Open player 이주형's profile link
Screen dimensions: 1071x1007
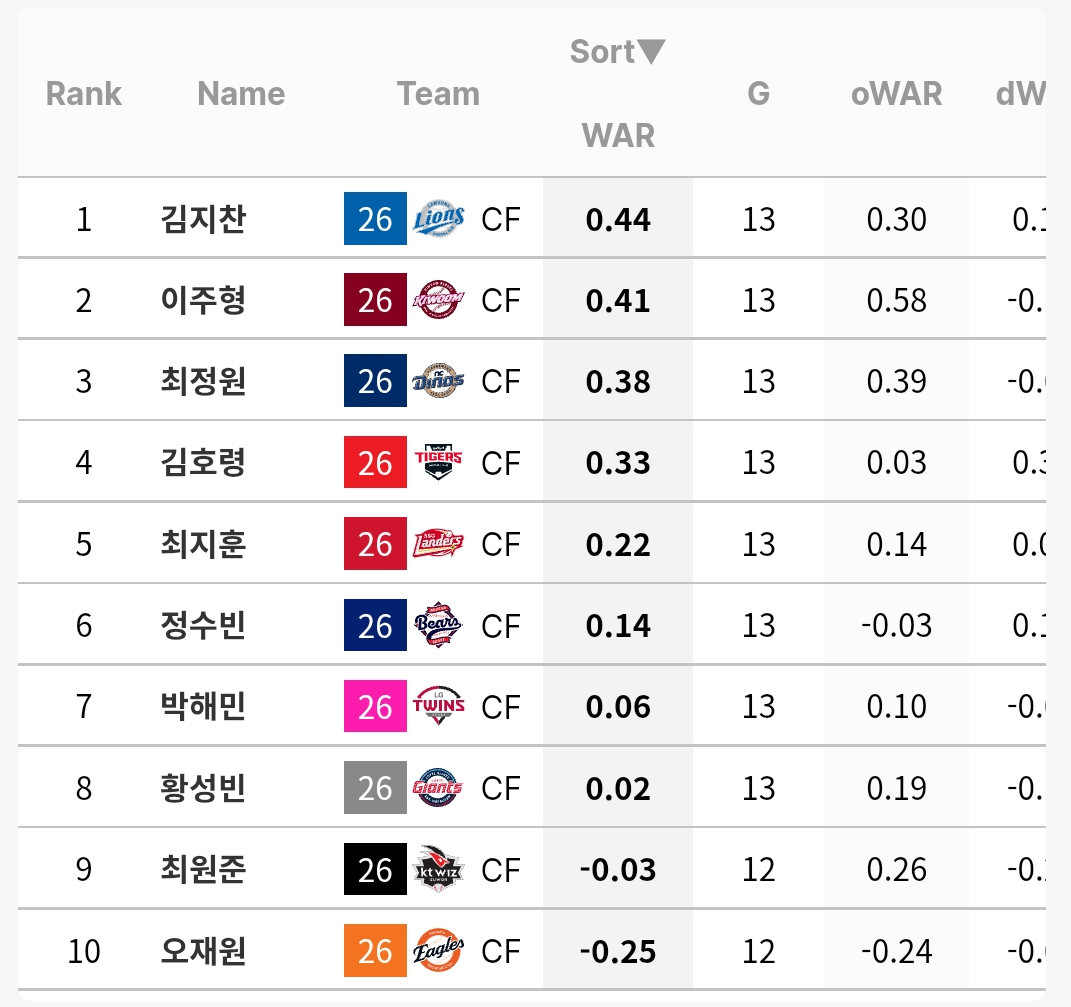coord(203,300)
